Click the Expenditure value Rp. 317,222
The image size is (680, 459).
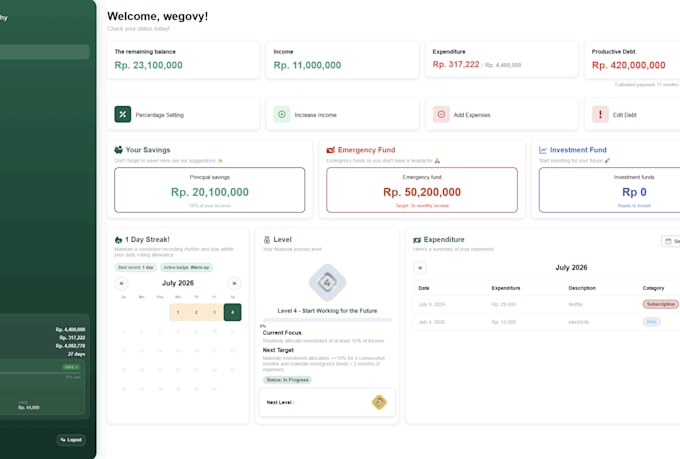[x=456, y=64]
